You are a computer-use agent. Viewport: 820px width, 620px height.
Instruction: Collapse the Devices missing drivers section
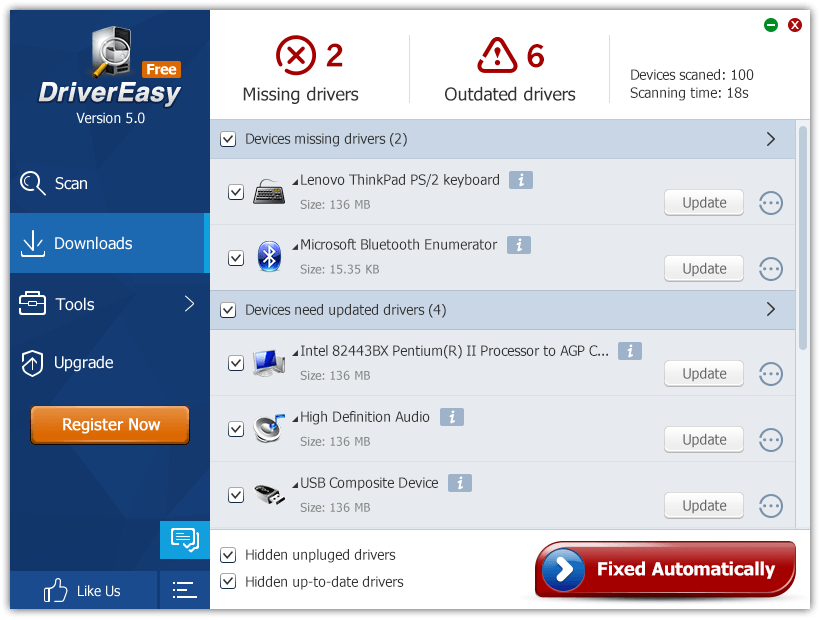pyautogui.click(x=770, y=139)
